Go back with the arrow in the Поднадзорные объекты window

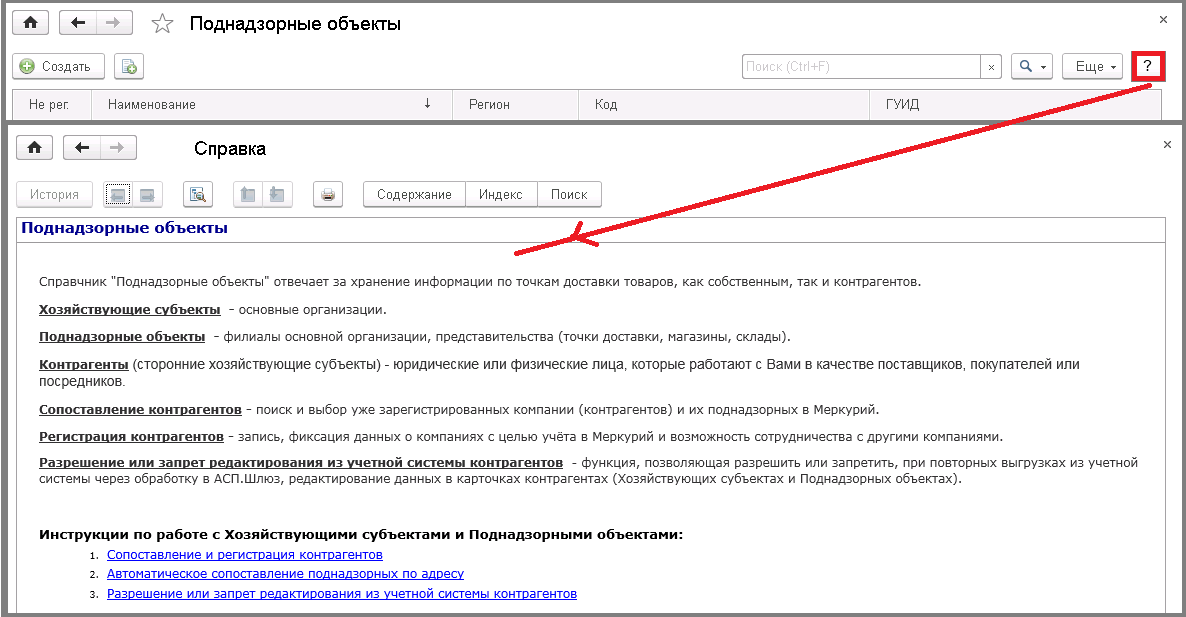coord(77,23)
